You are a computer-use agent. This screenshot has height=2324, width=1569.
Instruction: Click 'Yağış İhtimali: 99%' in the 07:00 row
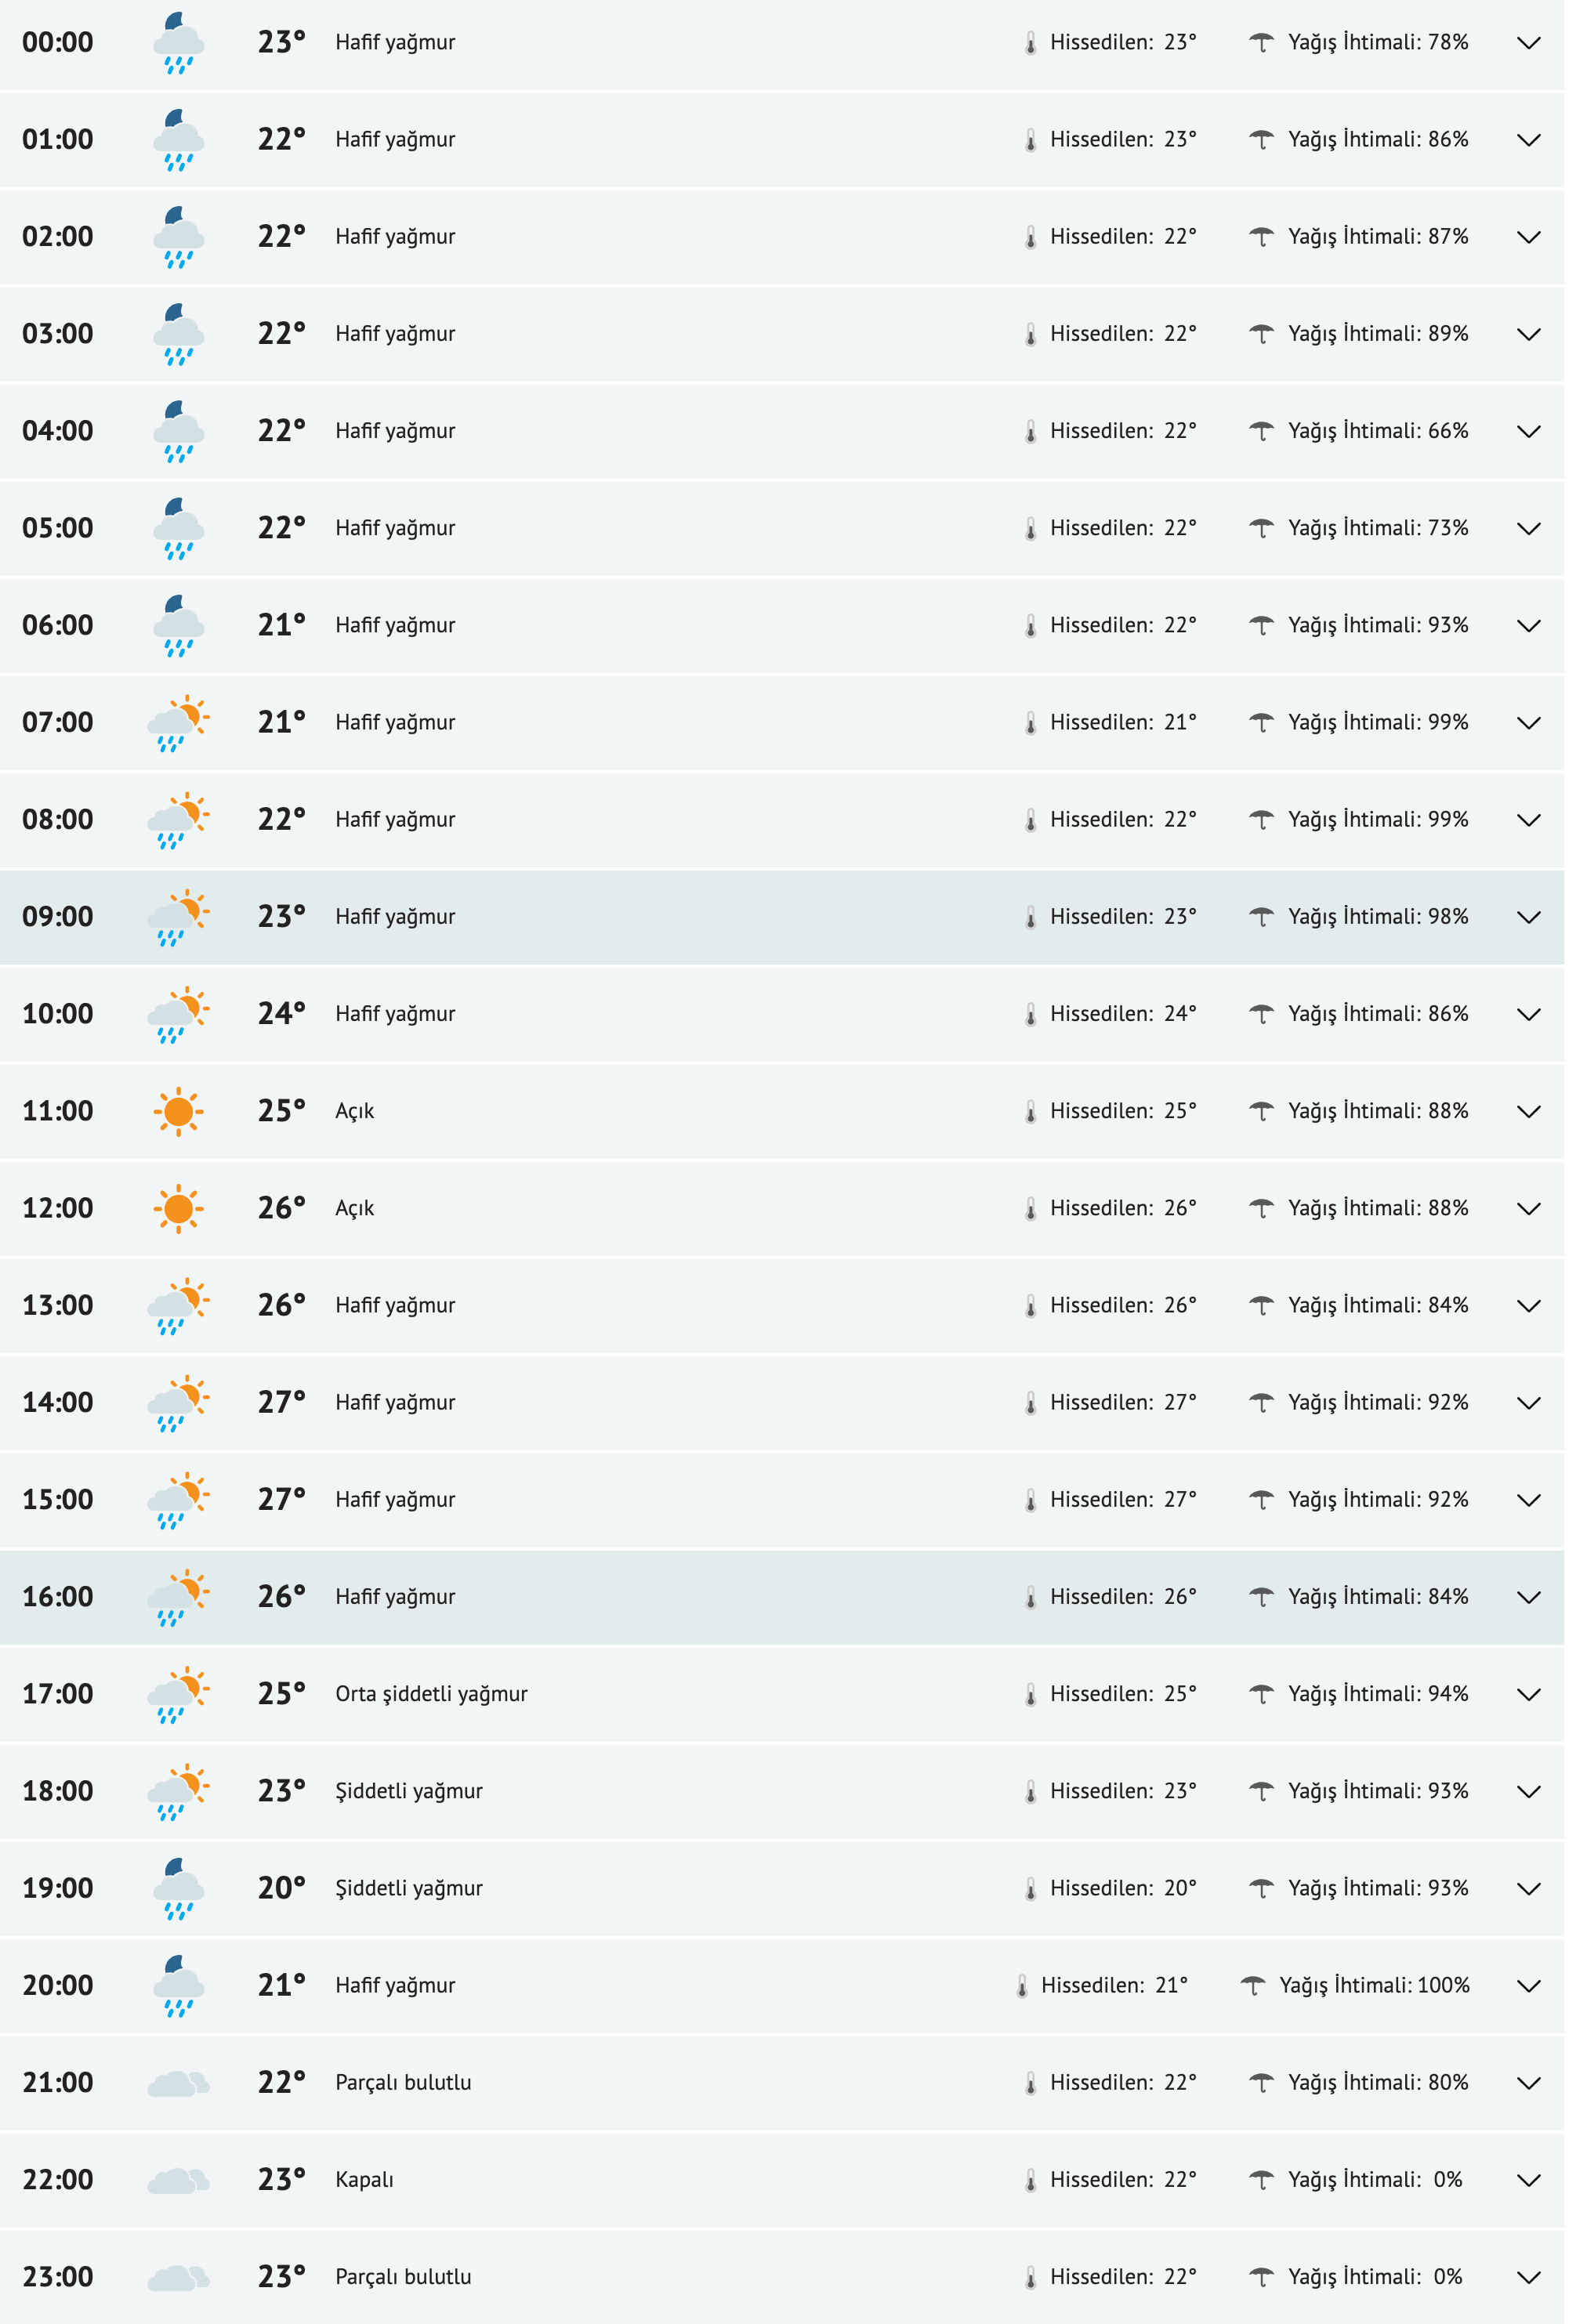click(x=1377, y=722)
